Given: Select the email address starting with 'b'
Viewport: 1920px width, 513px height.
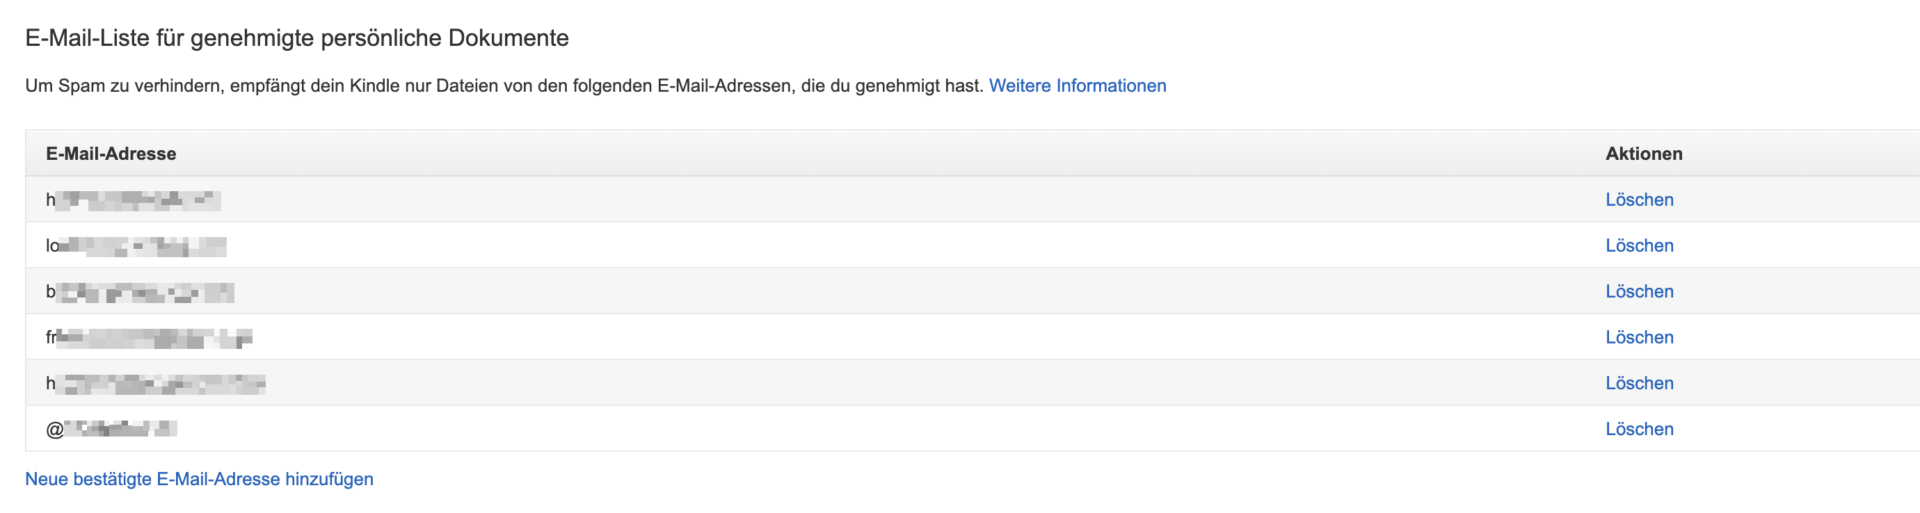Looking at the screenshot, I should tap(140, 292).
